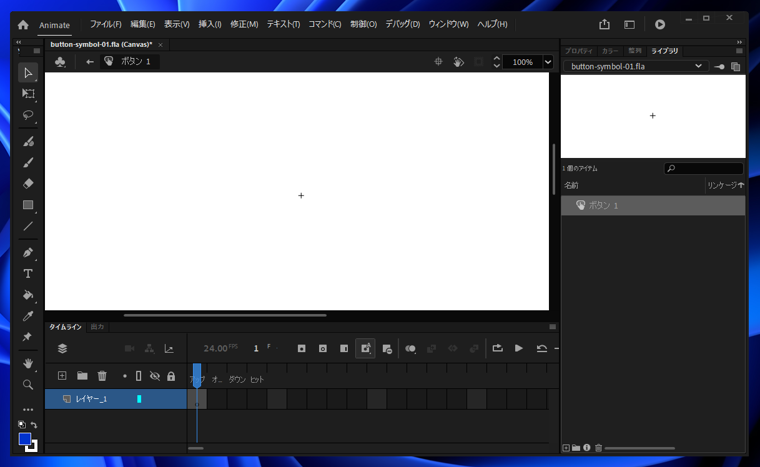Collapse the right panel double-arrow
Image resolution: width=760 pixels, height=467 pixels.
click(739, 42)
